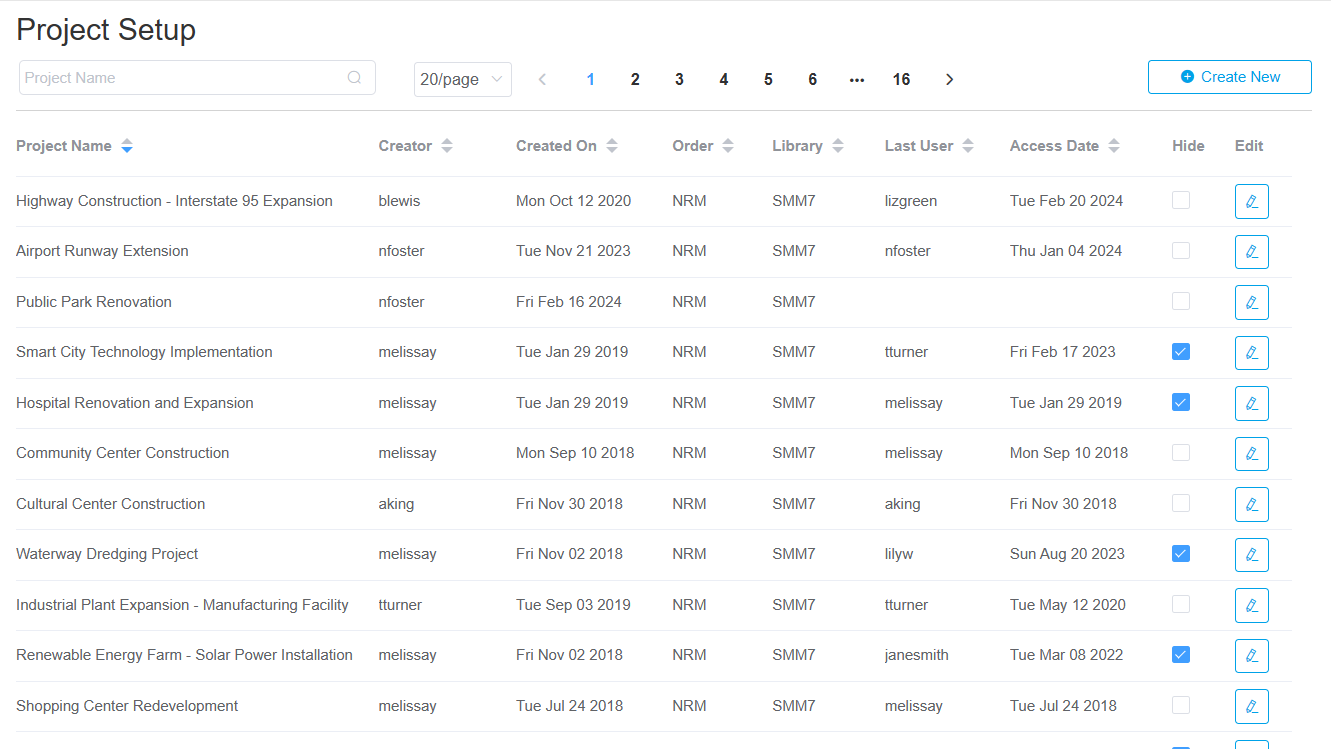Screen dimensions: 1331x749
Task: Click the ellipsis to jump pages ahead
Action: (856, 80)
